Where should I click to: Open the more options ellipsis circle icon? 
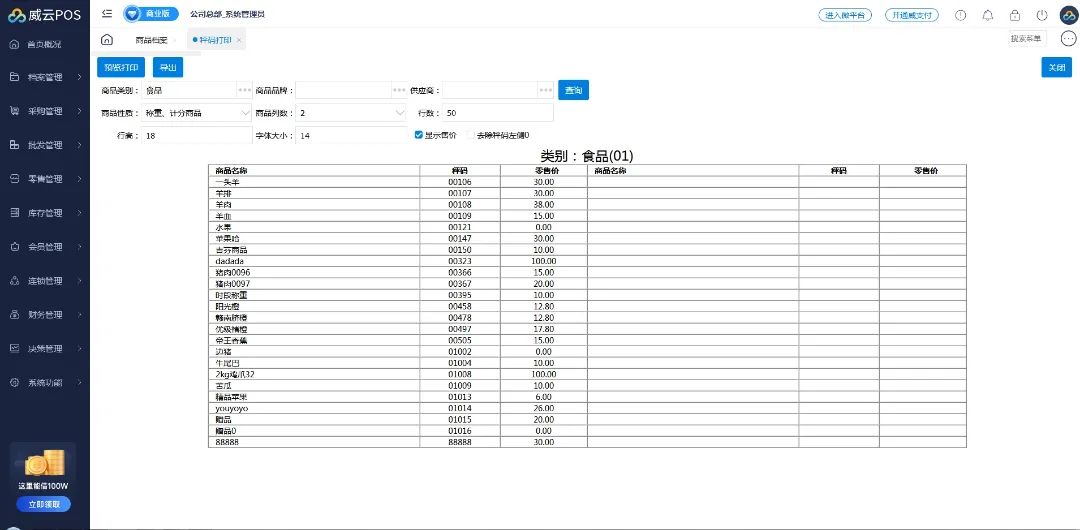click(1067, 39)
